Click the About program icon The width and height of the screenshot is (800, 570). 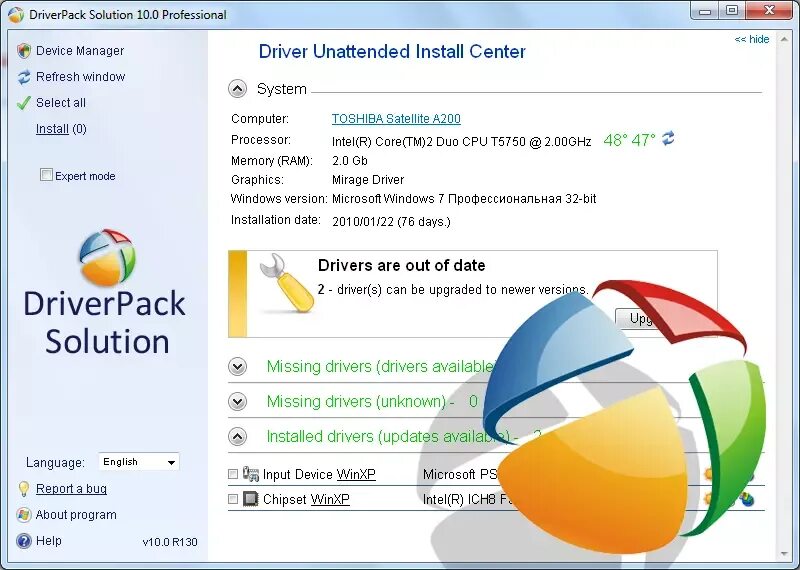pos(23,515)
